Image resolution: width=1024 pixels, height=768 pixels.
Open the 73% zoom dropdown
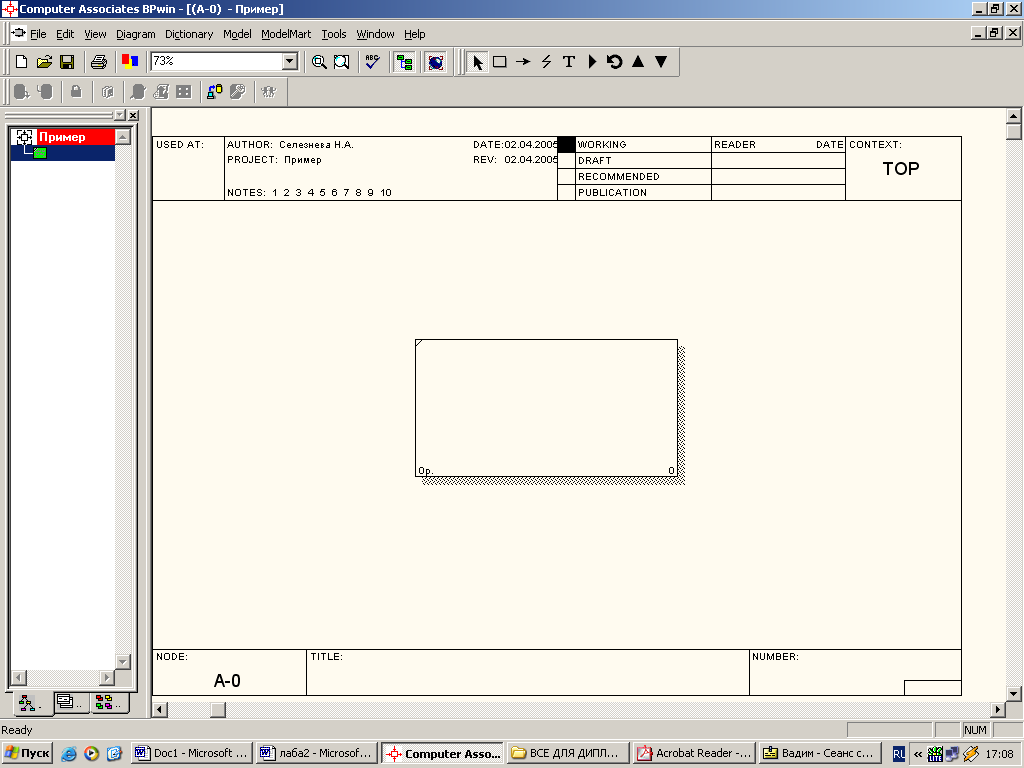[x=290, y=62]
